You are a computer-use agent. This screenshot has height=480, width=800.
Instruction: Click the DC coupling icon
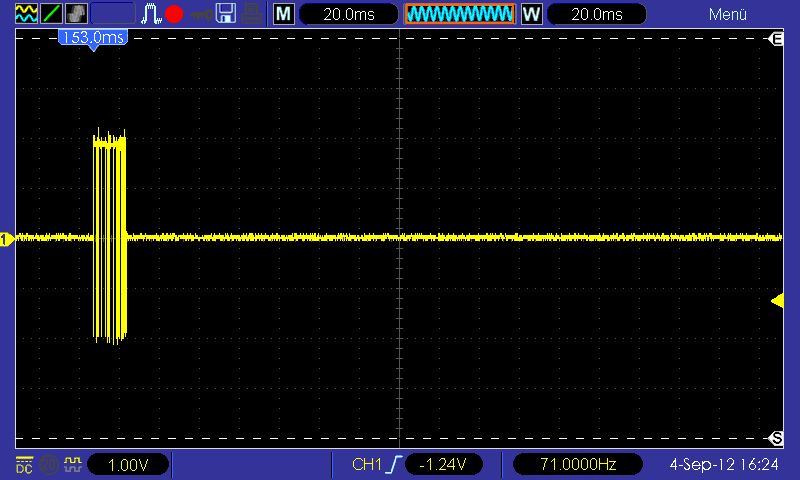pyautogui.click(x=24, y=464)
